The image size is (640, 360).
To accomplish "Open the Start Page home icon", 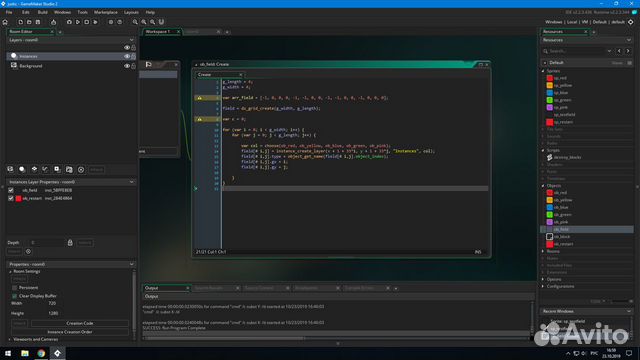I will pos(5,22).
